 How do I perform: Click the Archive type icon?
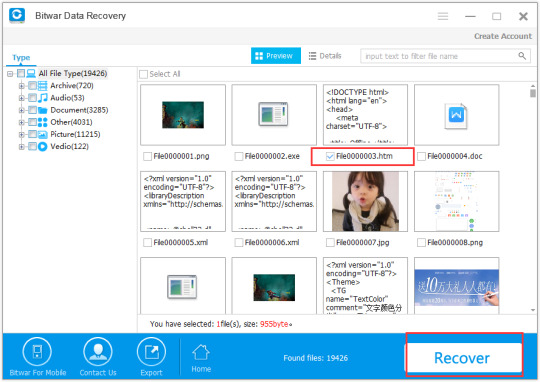tap(42, 86)
